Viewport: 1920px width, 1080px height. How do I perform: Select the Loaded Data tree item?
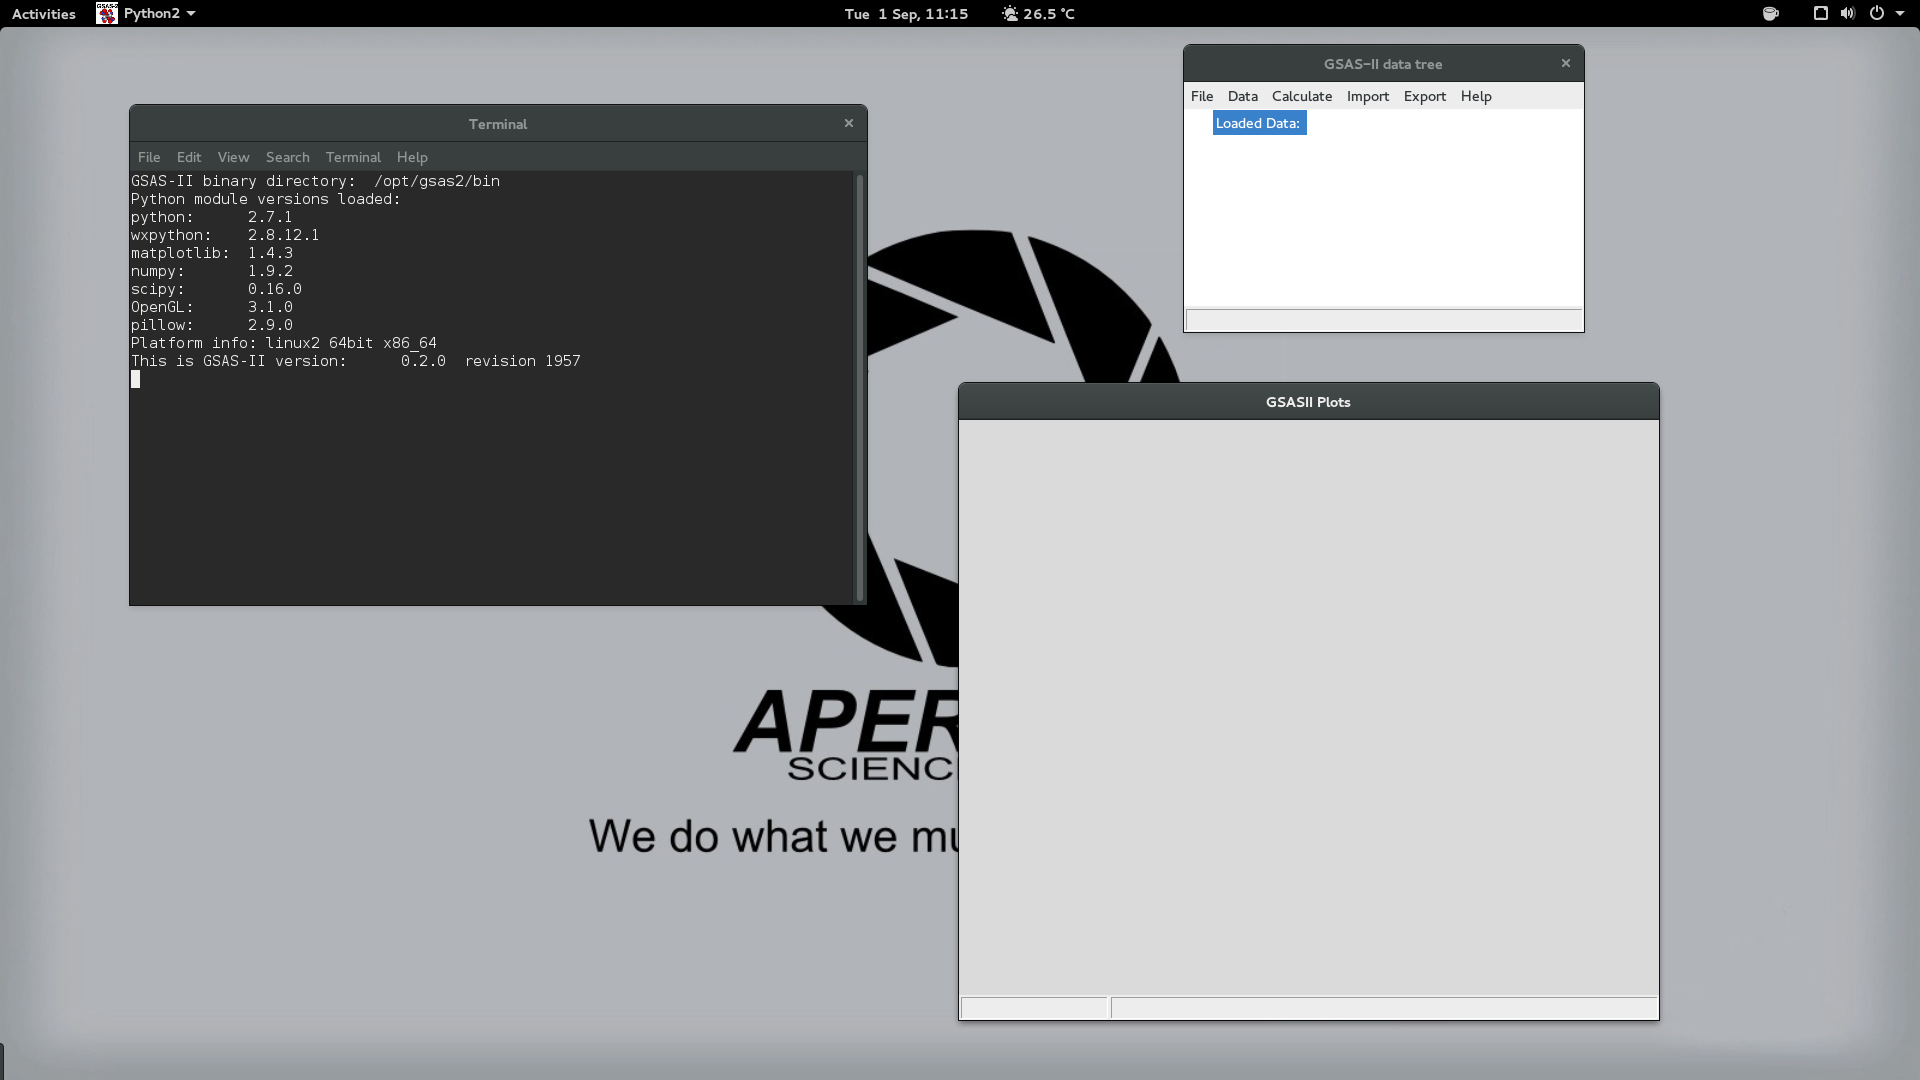tap(1259, 123)
